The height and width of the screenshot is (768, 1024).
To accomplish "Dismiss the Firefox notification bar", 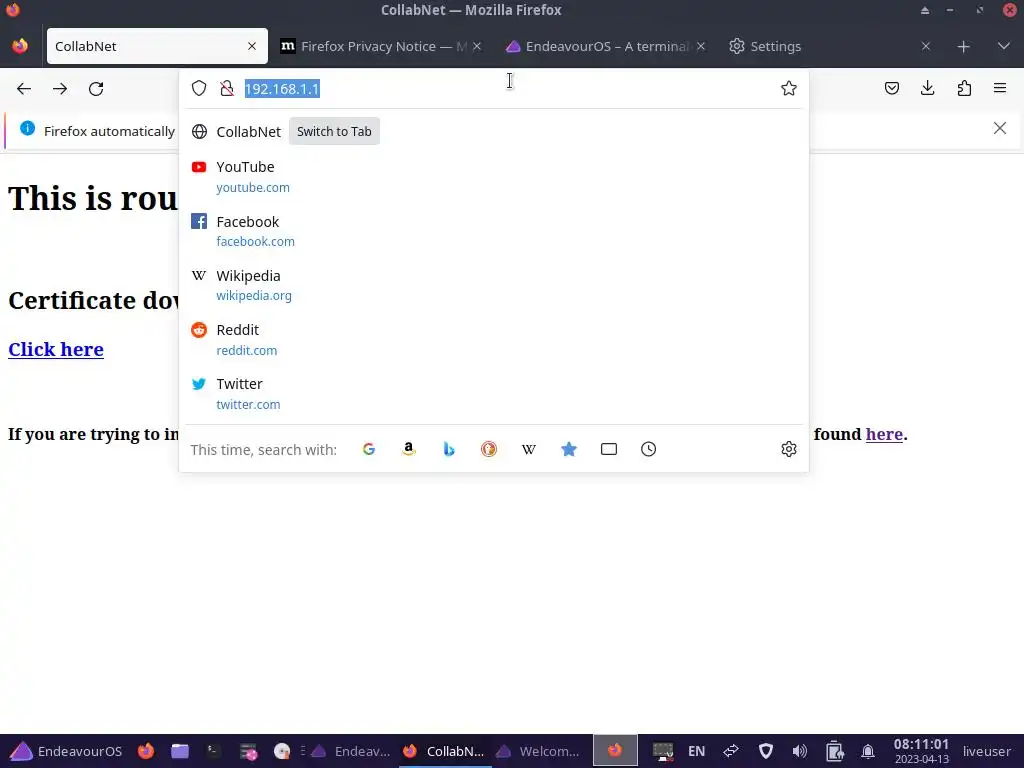I will click(1000, 128).
